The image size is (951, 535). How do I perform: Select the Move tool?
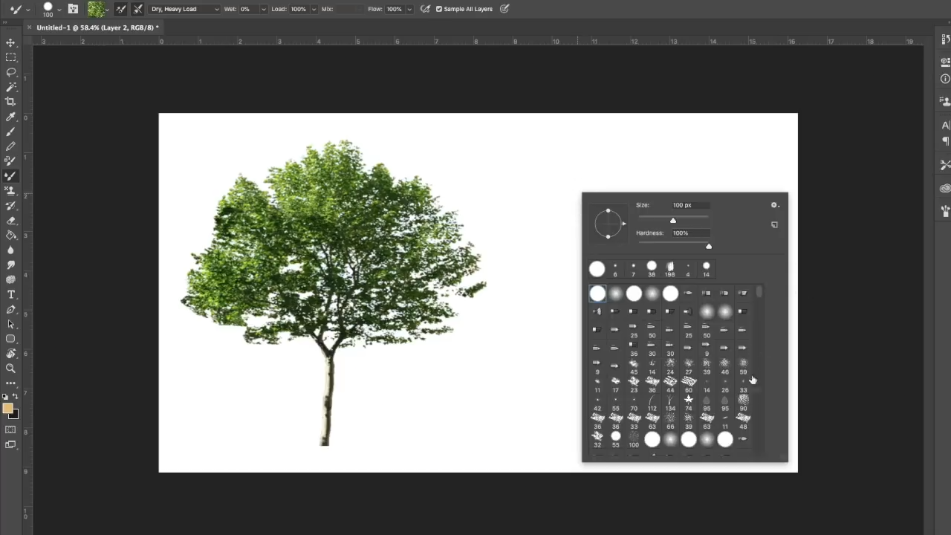point(11,43)
